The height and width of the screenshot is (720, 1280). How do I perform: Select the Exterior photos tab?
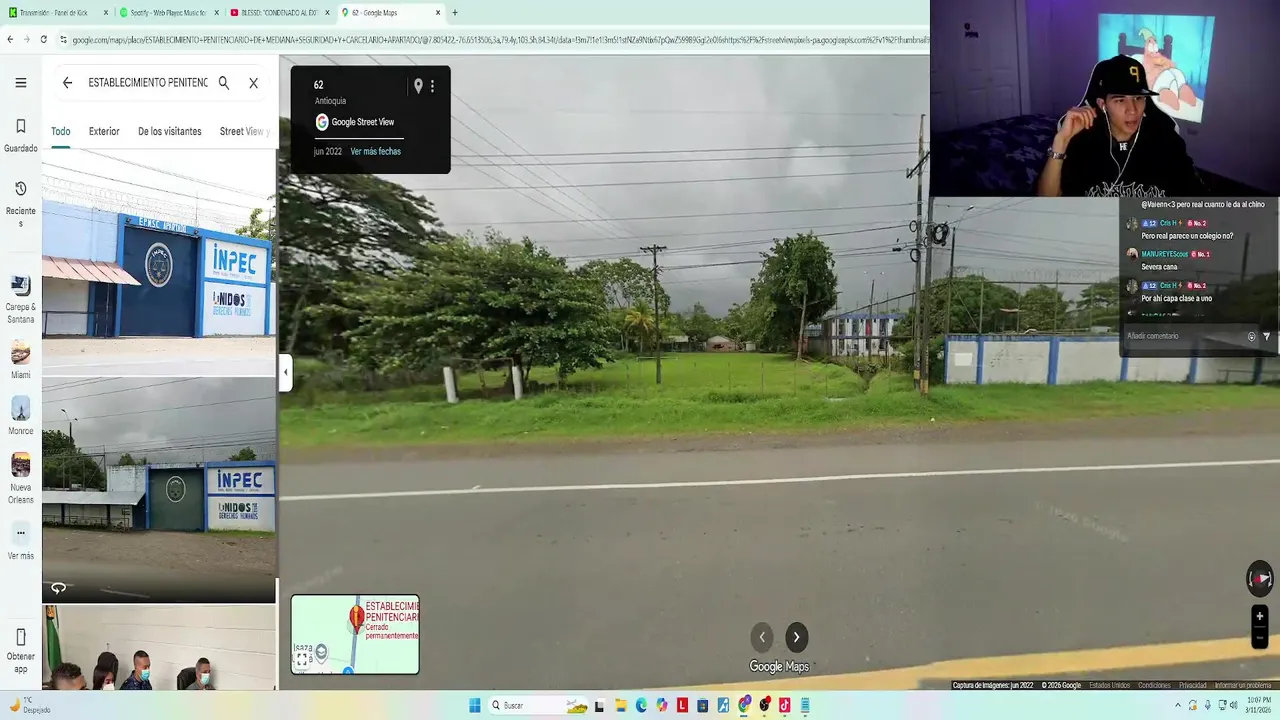tap(104, 131)
